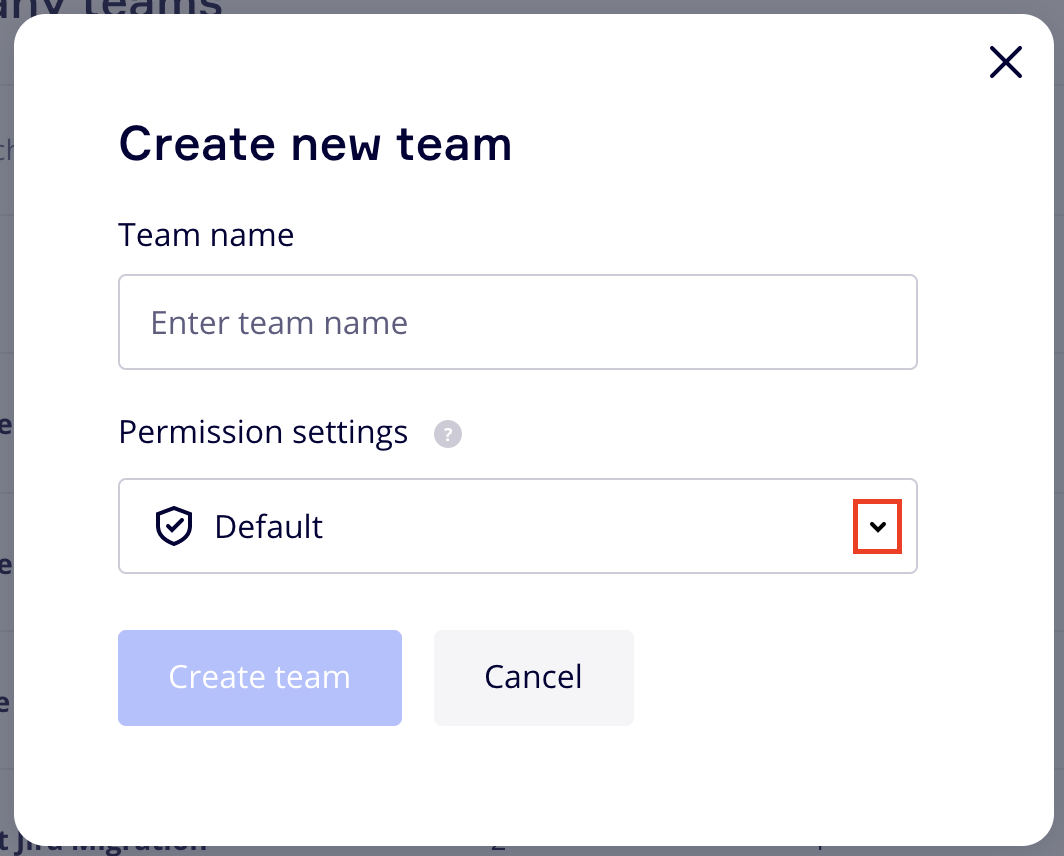The width and height of the screenshot is (1064, 856).
Task: Click the "Permission settings" label text
Action: [x=263, y=432]
